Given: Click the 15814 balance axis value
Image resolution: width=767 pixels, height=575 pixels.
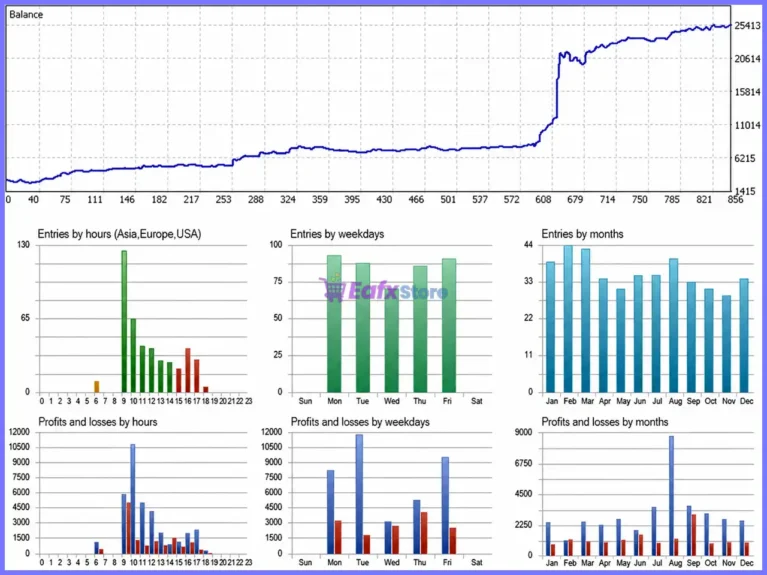Looking at the screenshot, I should pyautogui.click(x=747, y=92).
